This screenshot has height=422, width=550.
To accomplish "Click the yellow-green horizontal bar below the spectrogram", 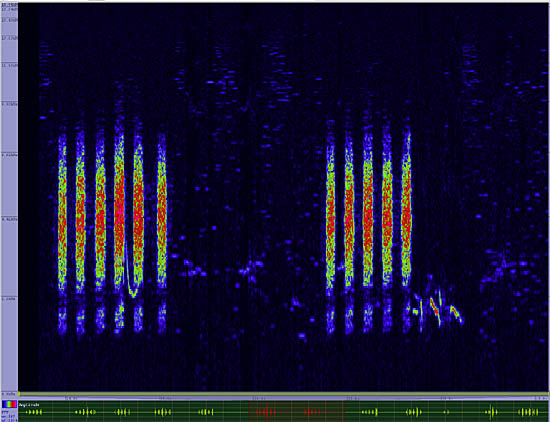I will 283,394.
